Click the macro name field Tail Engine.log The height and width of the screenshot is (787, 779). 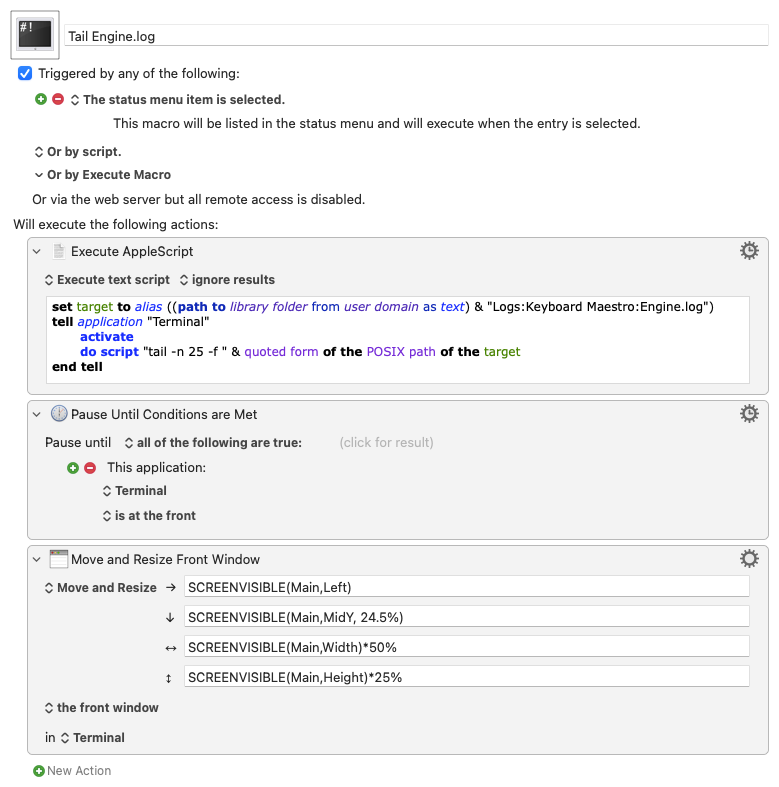tap(416, 36)
